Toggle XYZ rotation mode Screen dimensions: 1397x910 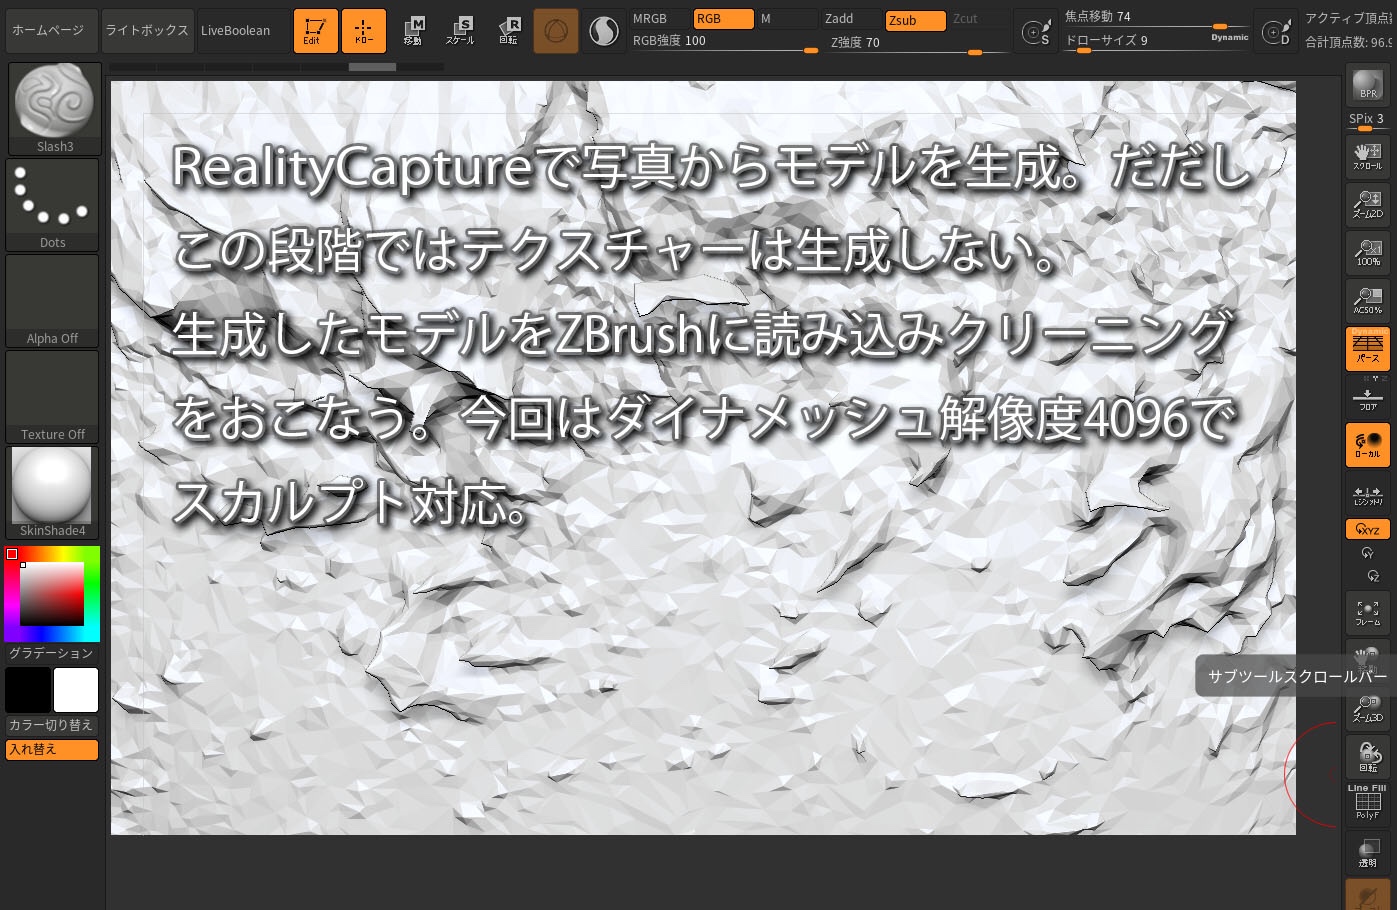pos(1368,530)
